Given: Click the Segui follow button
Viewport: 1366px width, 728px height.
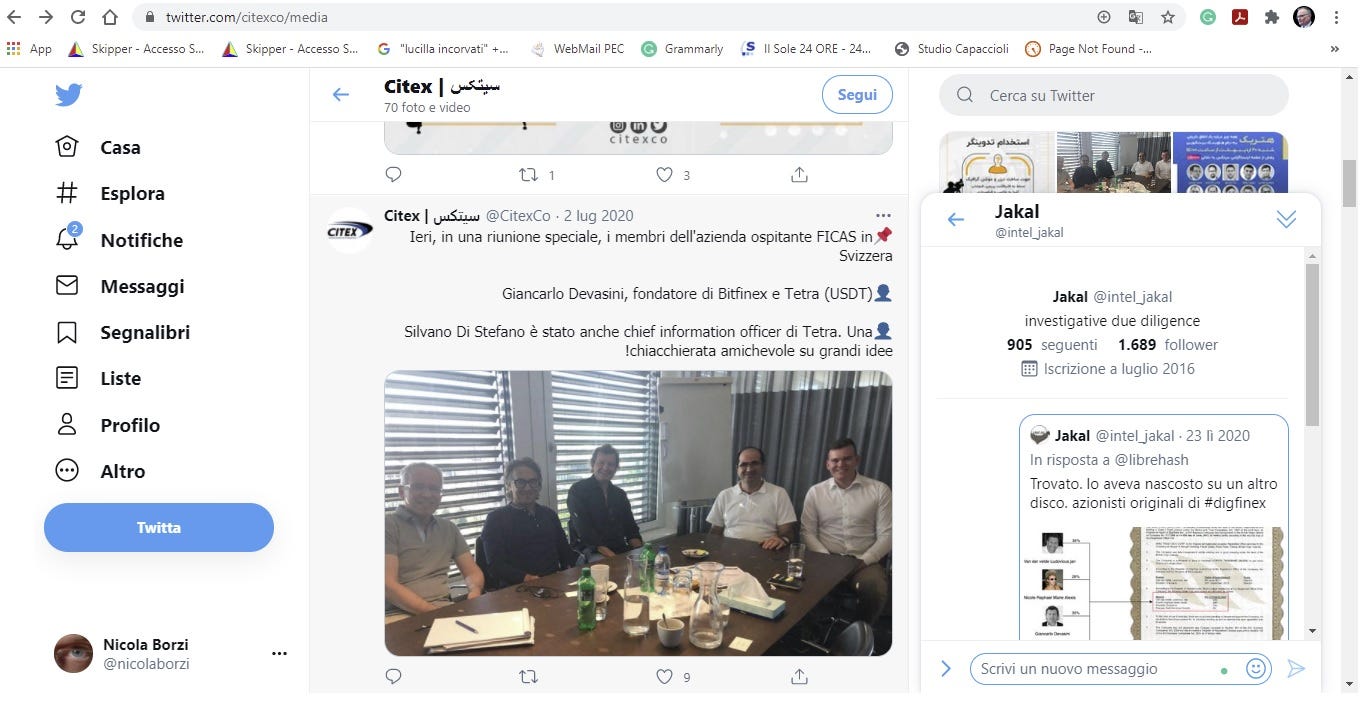Looking at the screenshot, I should [x=857, y=95].
